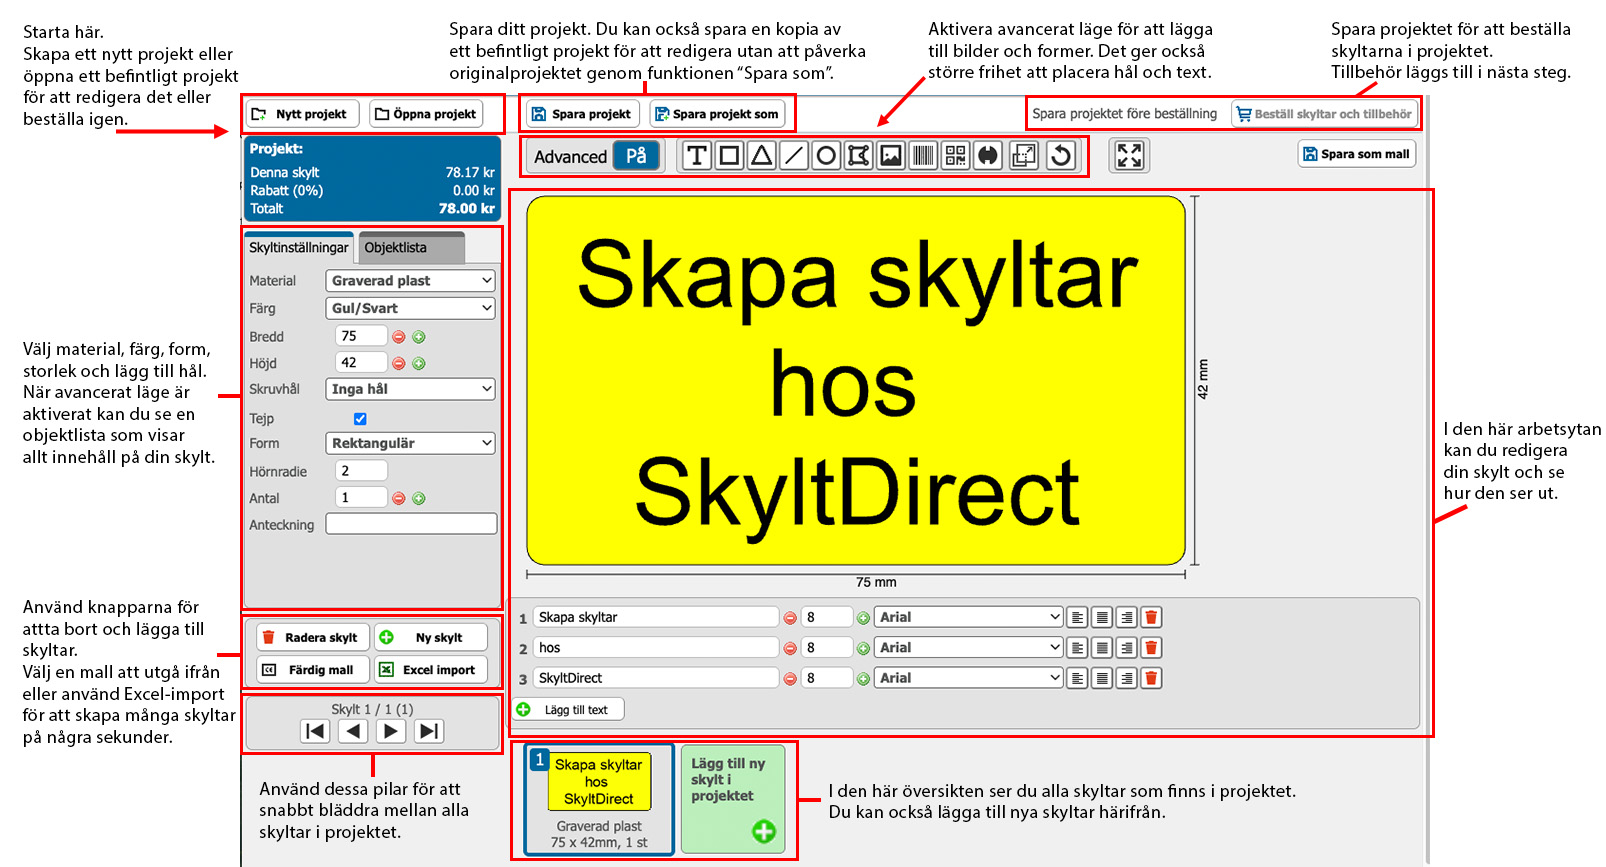Open the Arial font dropdown for row 1

tap(968, 618)
